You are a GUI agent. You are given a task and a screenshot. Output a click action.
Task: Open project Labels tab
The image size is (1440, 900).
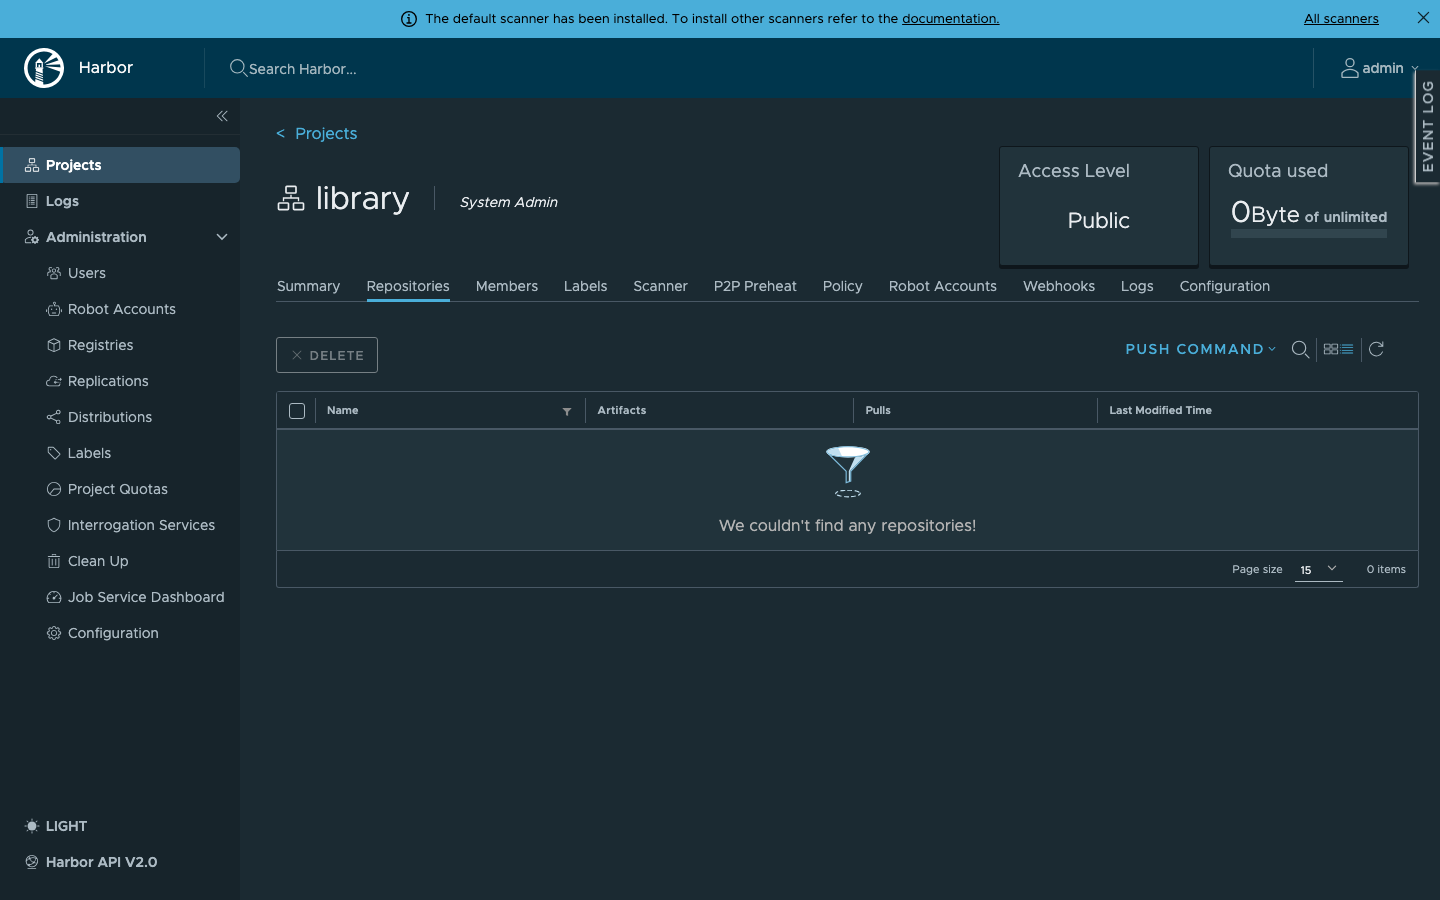tap(585, 286)
